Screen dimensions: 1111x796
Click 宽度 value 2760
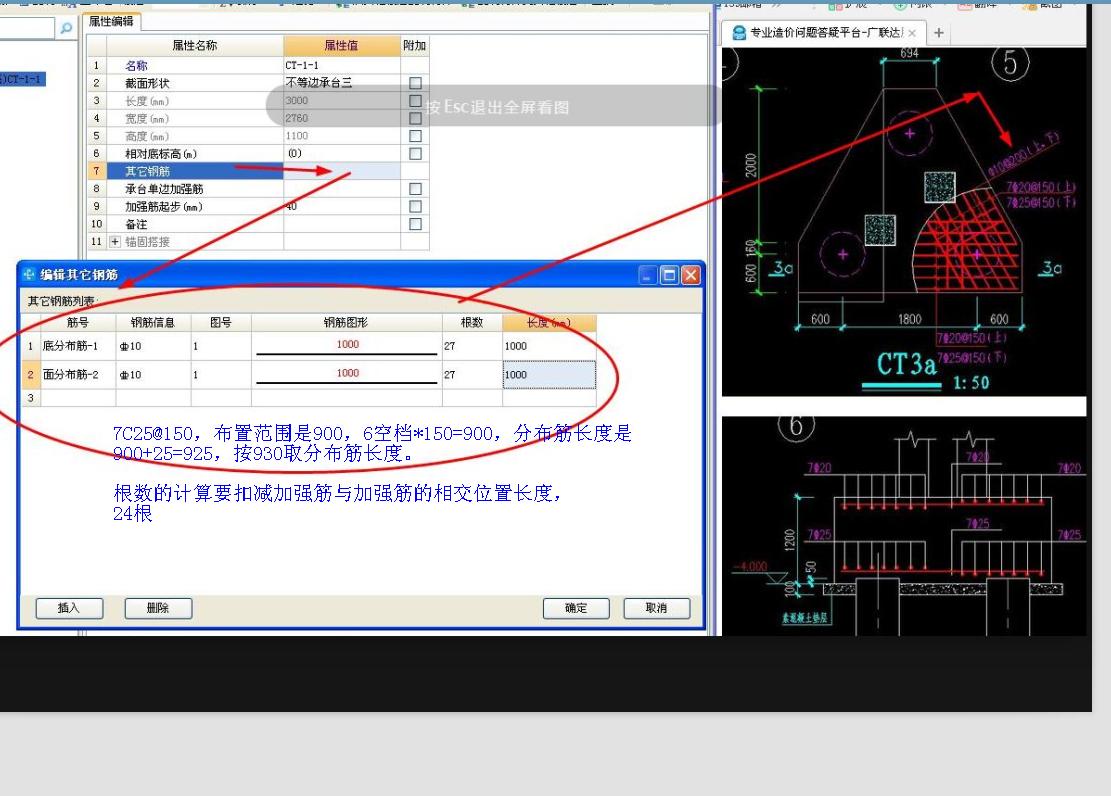click(x=342, y=118)
